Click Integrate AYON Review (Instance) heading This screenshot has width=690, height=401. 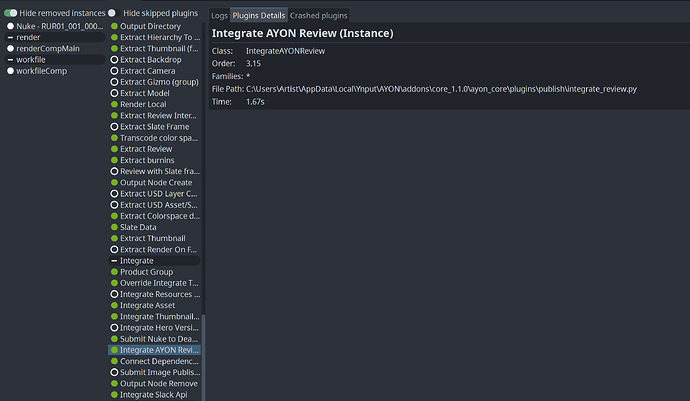click(x=302, y=33)
